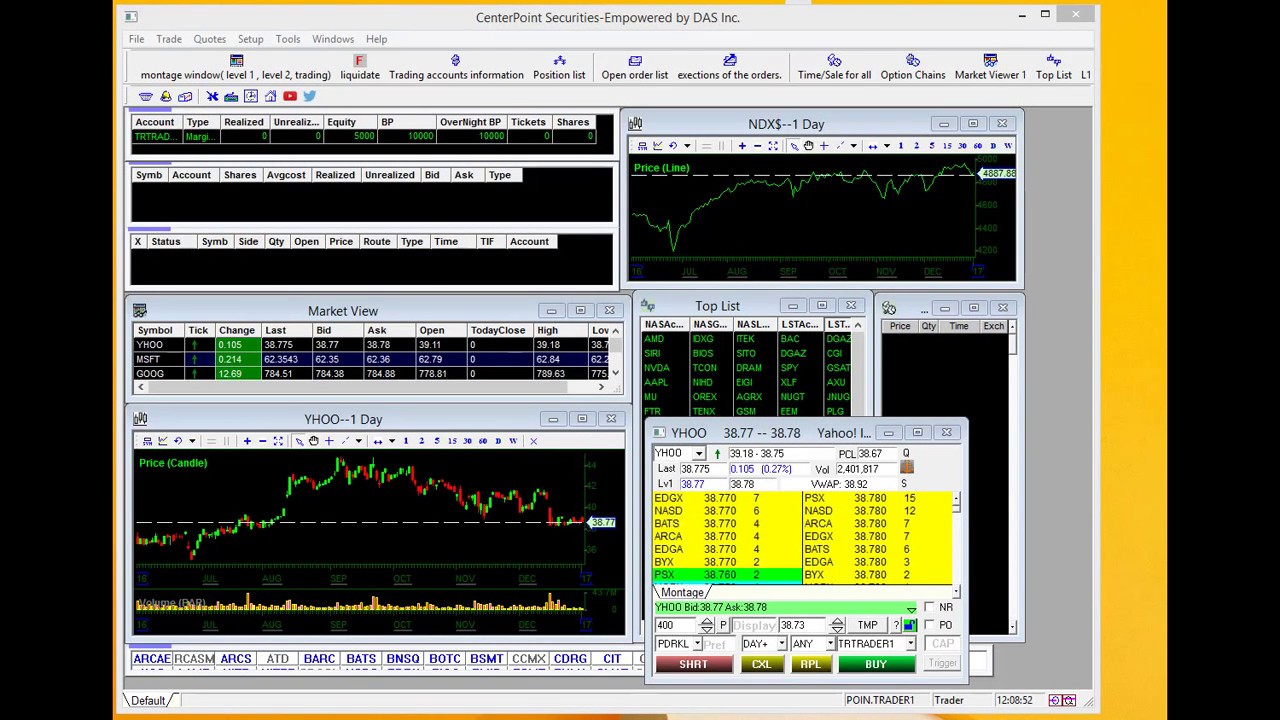Click the yellow bell icon
1280x720 pixels.
[166, 96]
